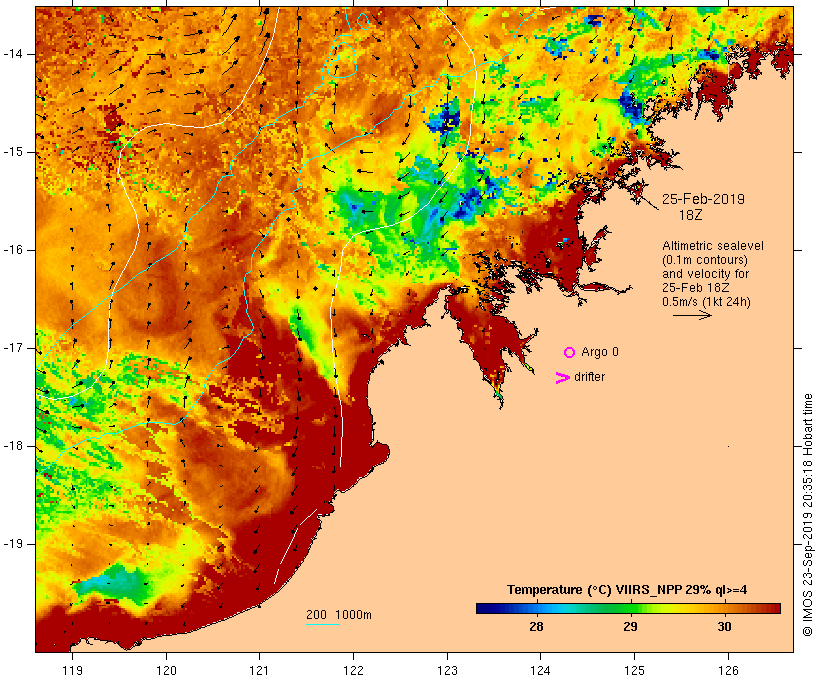This screenshot has height=680, width=820.
Task: Click the magenta Argo circle legend symbol
Action: tap(570, 353)
